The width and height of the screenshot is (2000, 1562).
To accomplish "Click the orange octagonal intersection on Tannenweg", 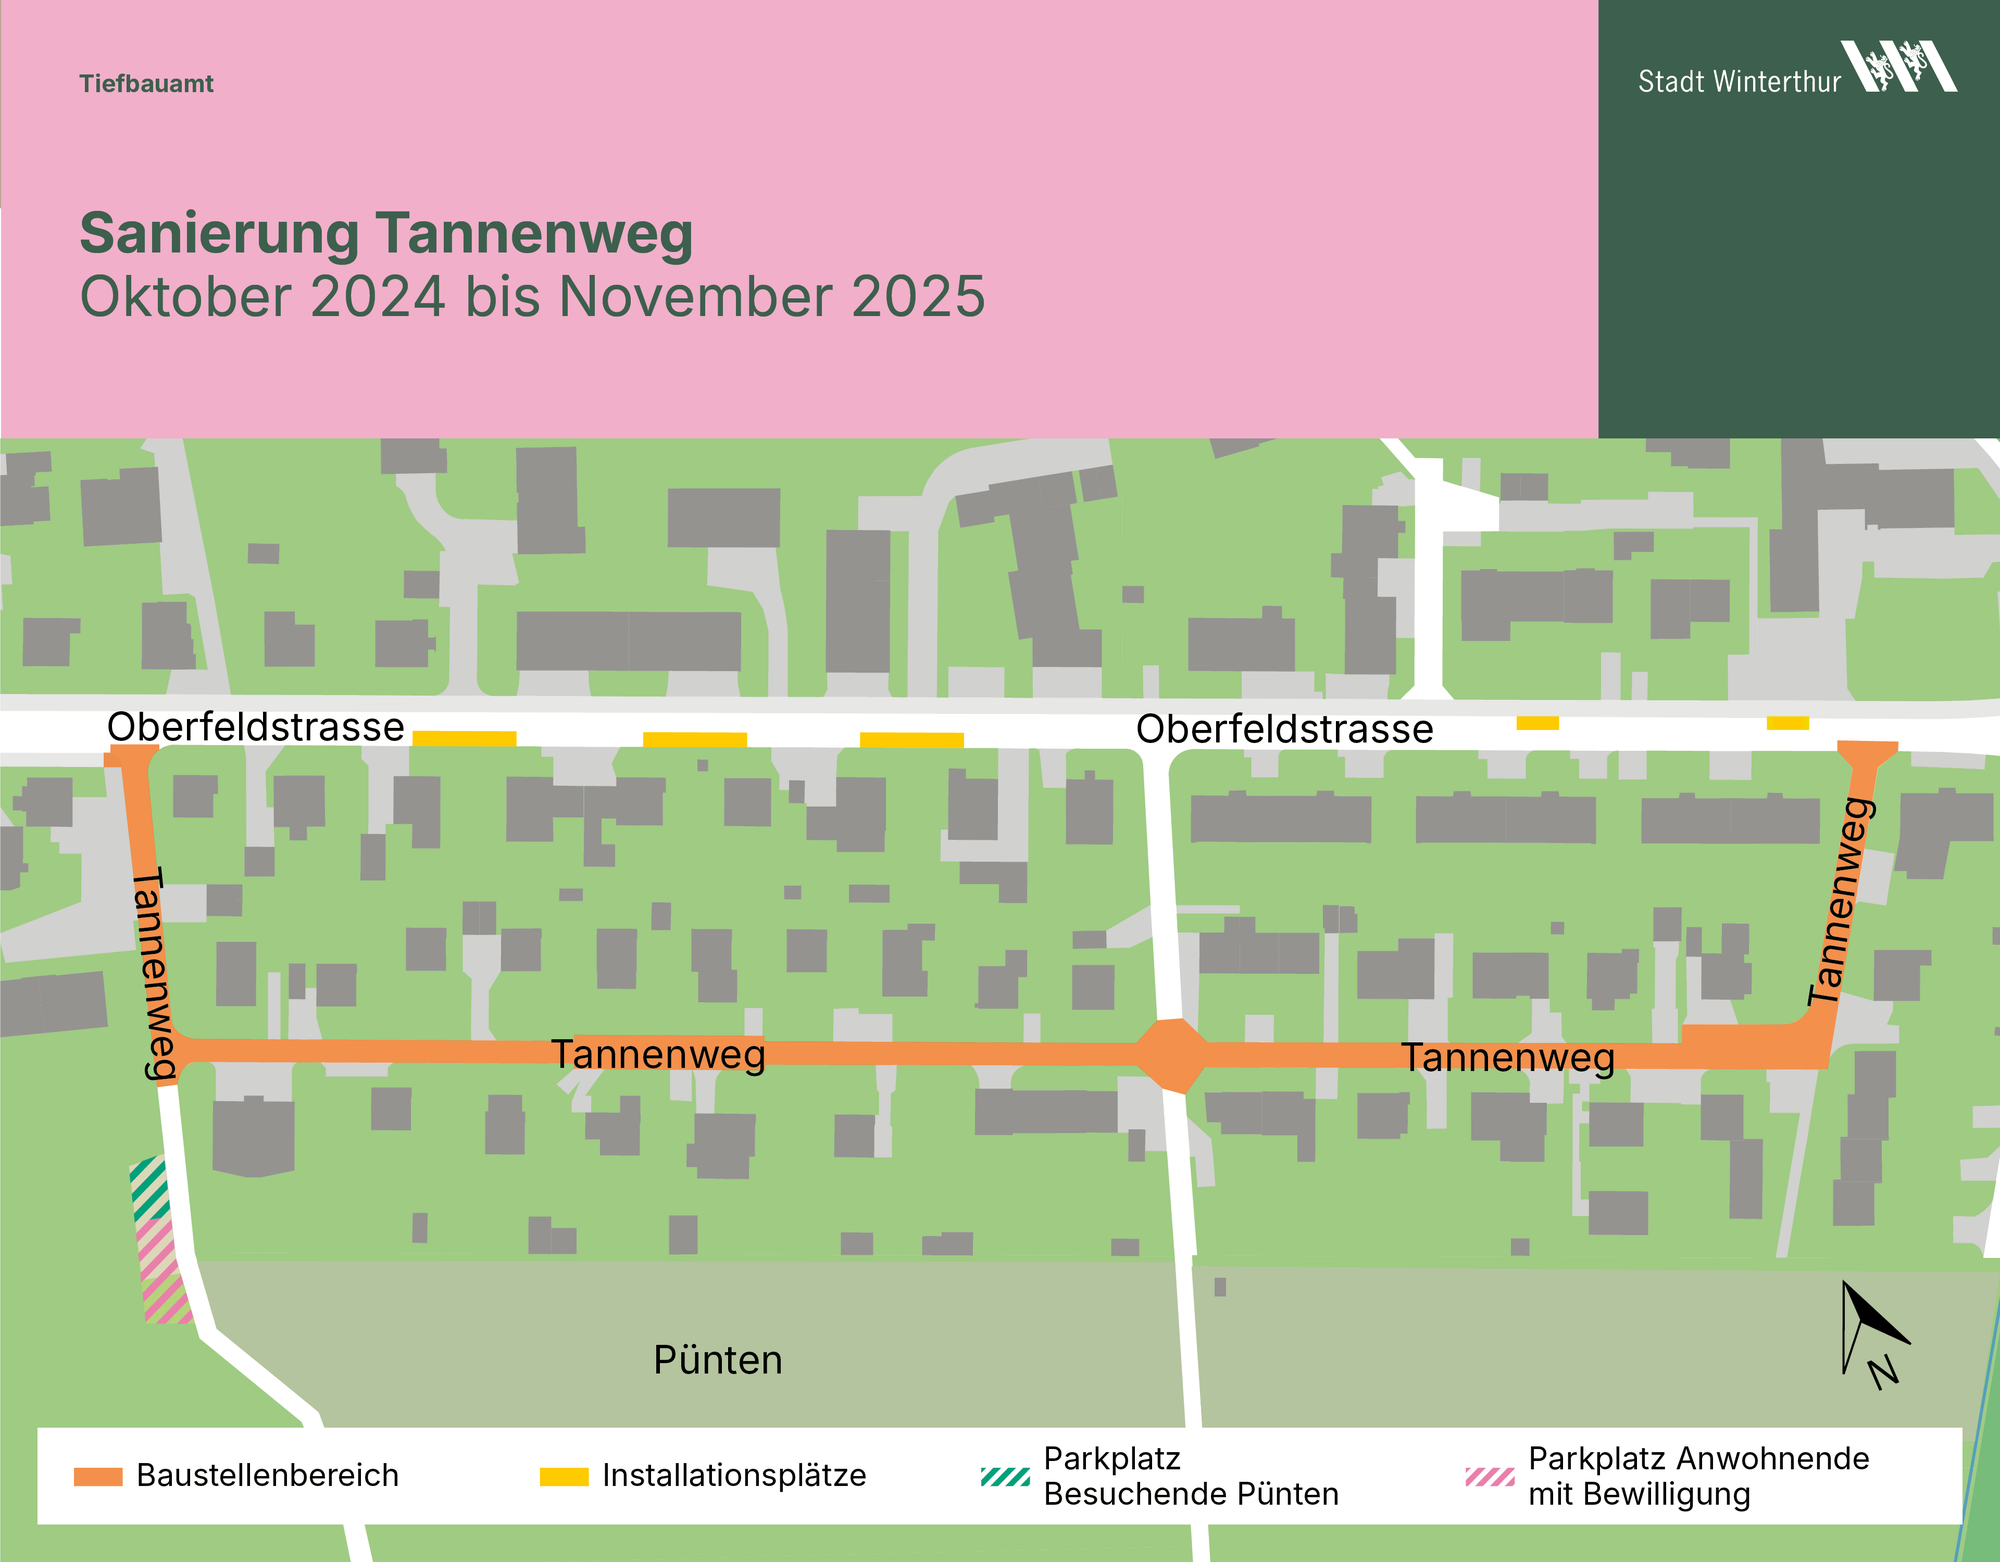I will coord(1171,1055).
